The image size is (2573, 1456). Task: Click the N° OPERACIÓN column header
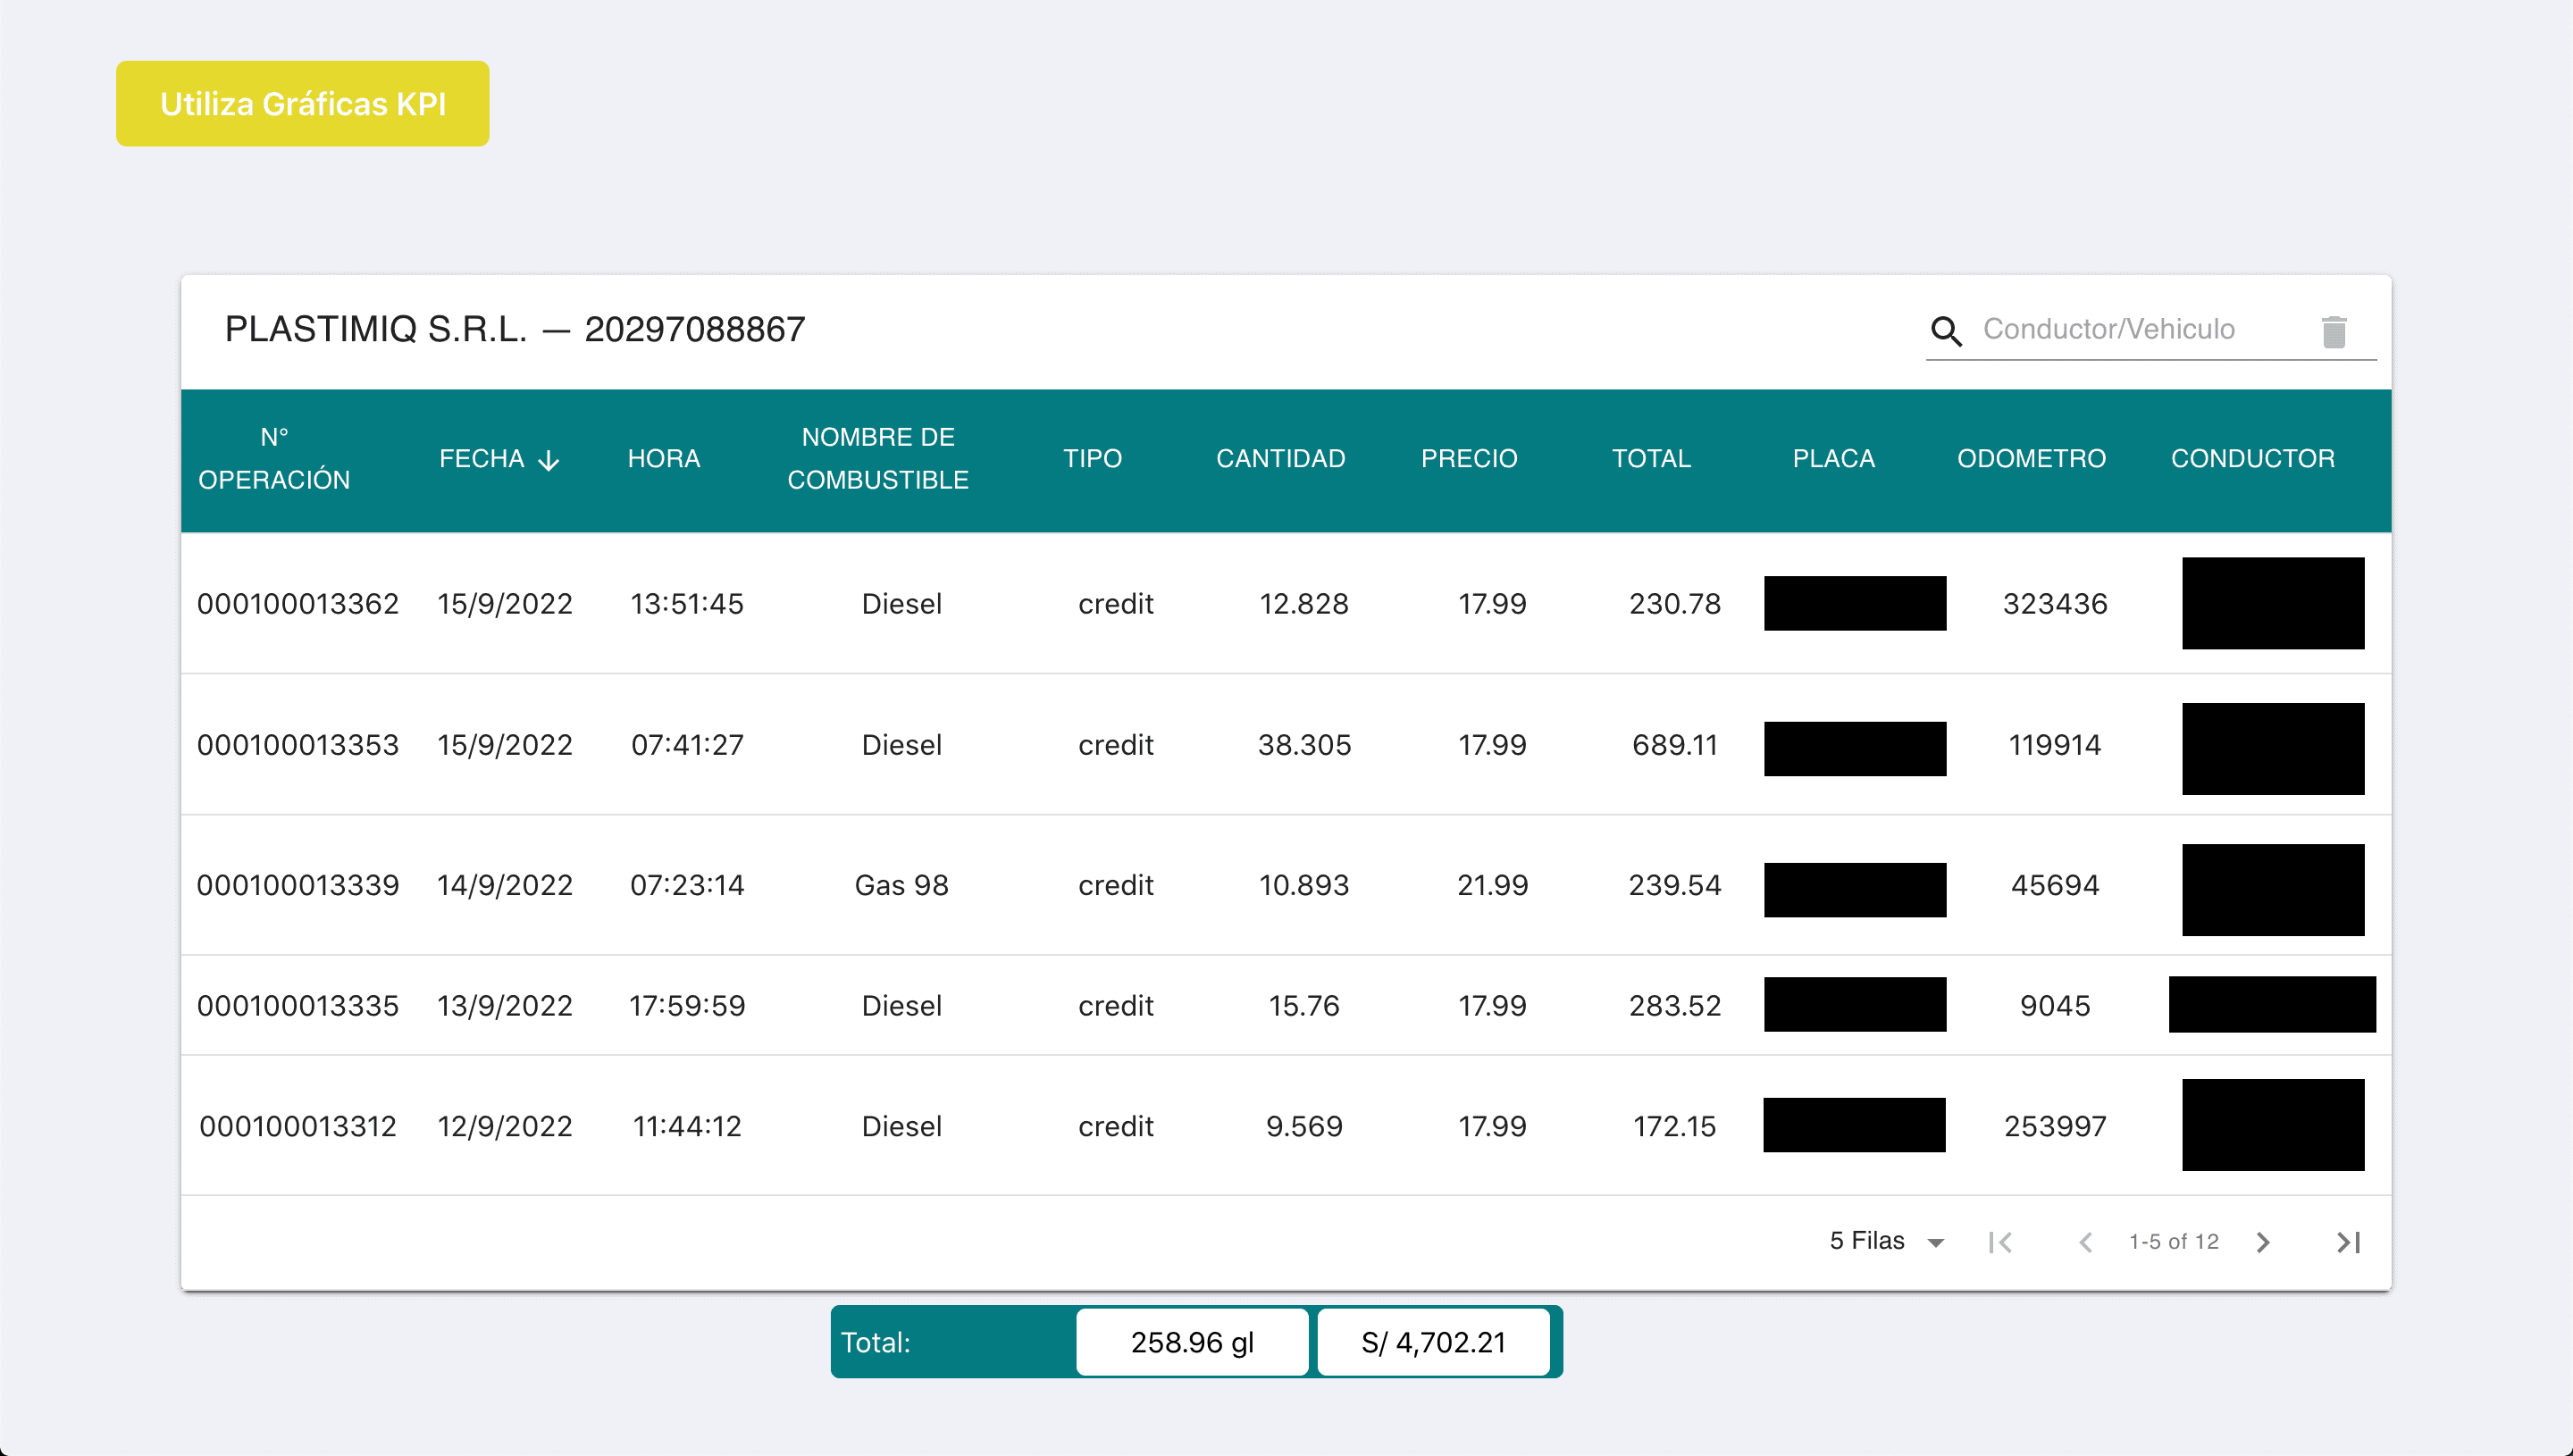pyautogui.click(x=274, y=459)
